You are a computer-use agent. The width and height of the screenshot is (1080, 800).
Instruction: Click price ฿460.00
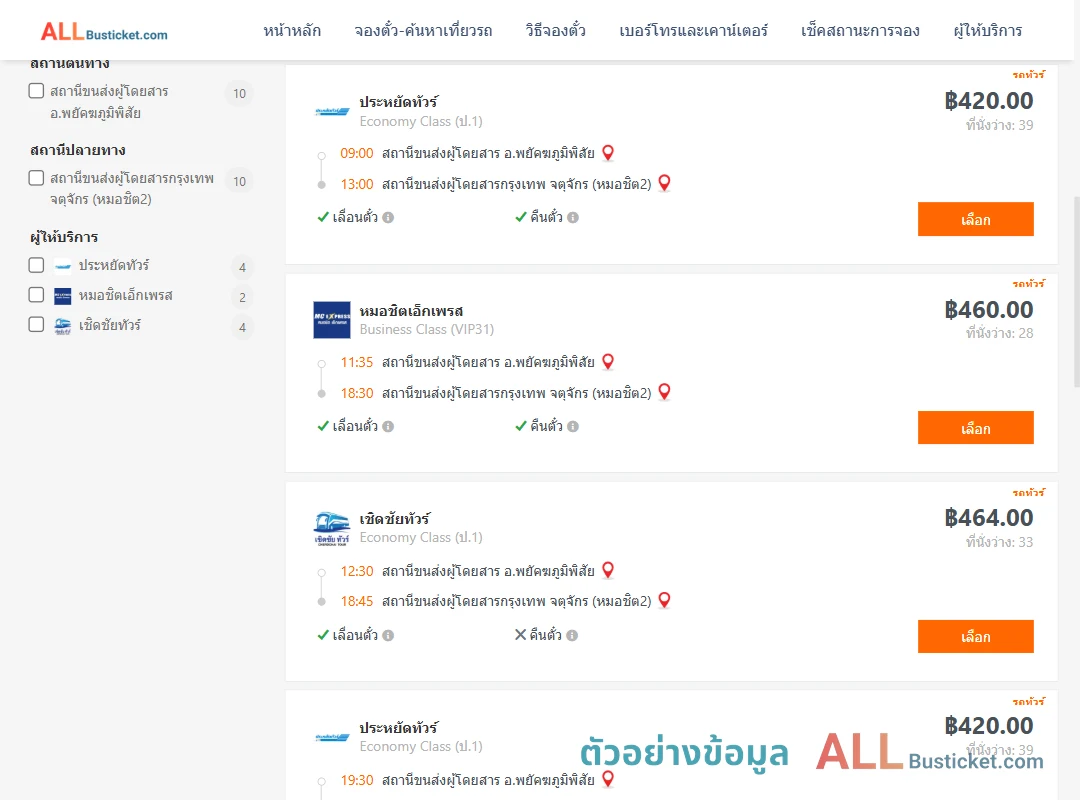pyautogui.click(x=988, y=310)
